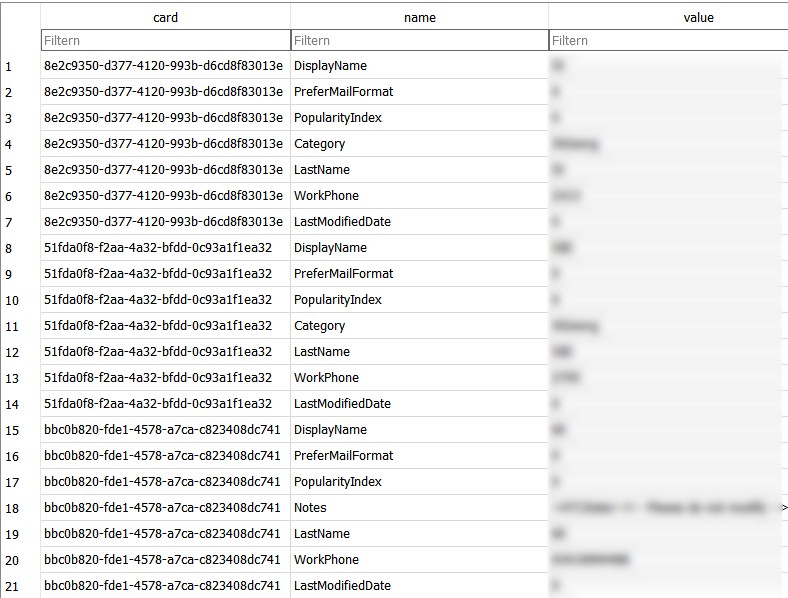The width and height of the screenshot is (788, 598).
Task: Focus the card column filter field
Action: pos(165,40)
